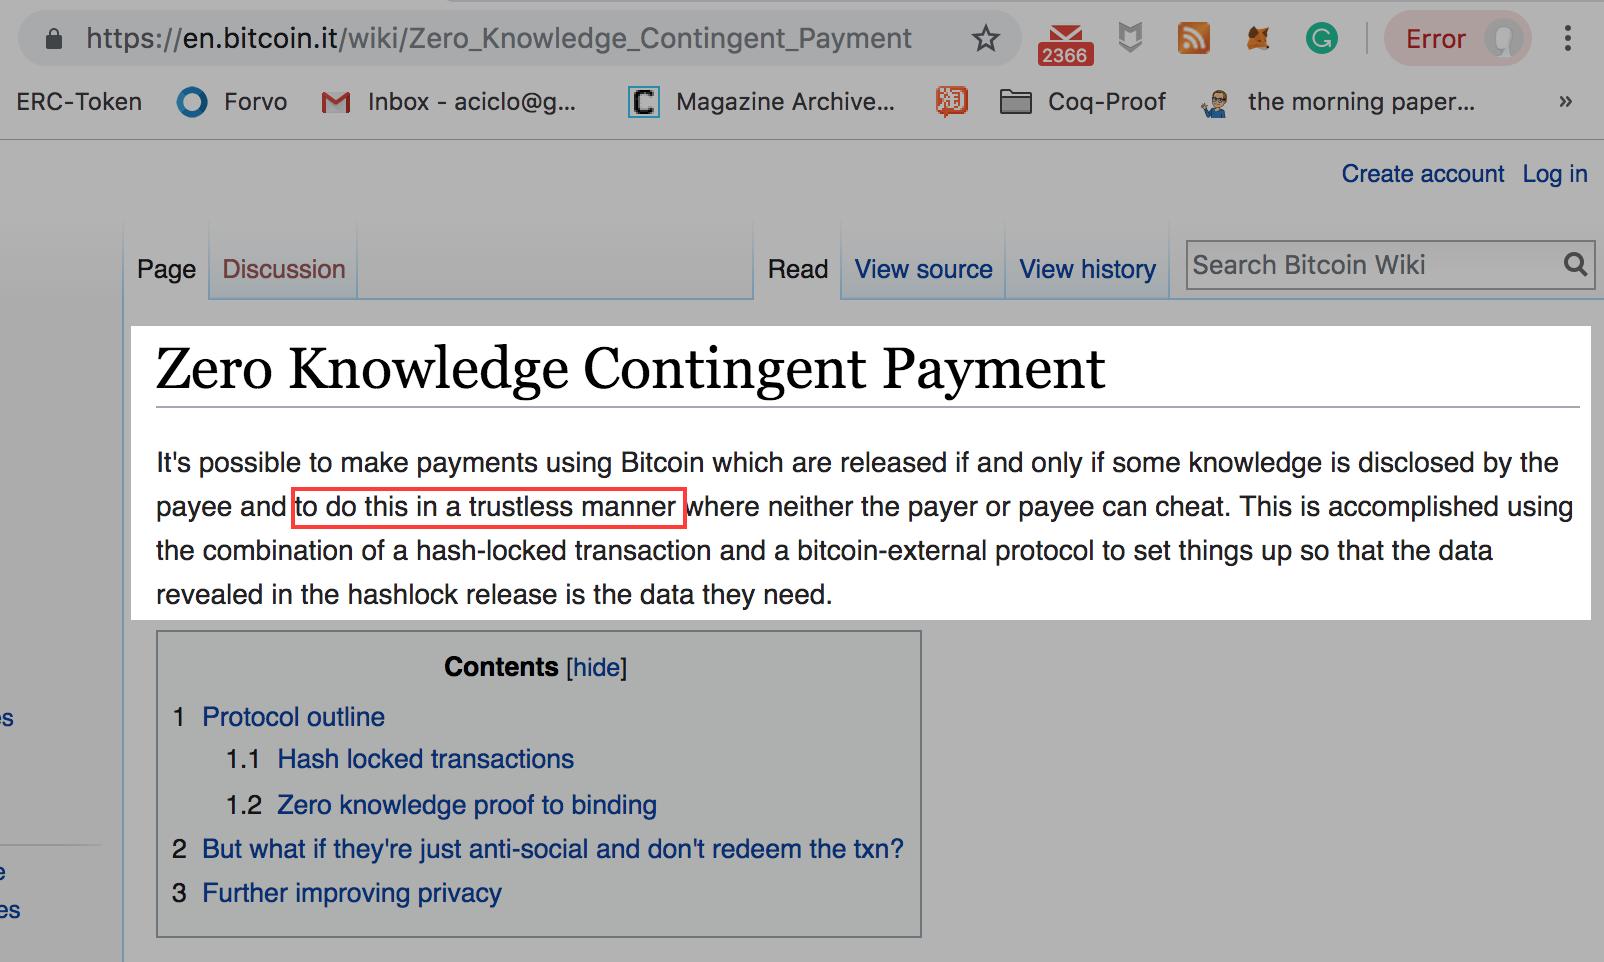
Task: Click the Zero Knowledge Contingent Payment heading
Action: 631,369
